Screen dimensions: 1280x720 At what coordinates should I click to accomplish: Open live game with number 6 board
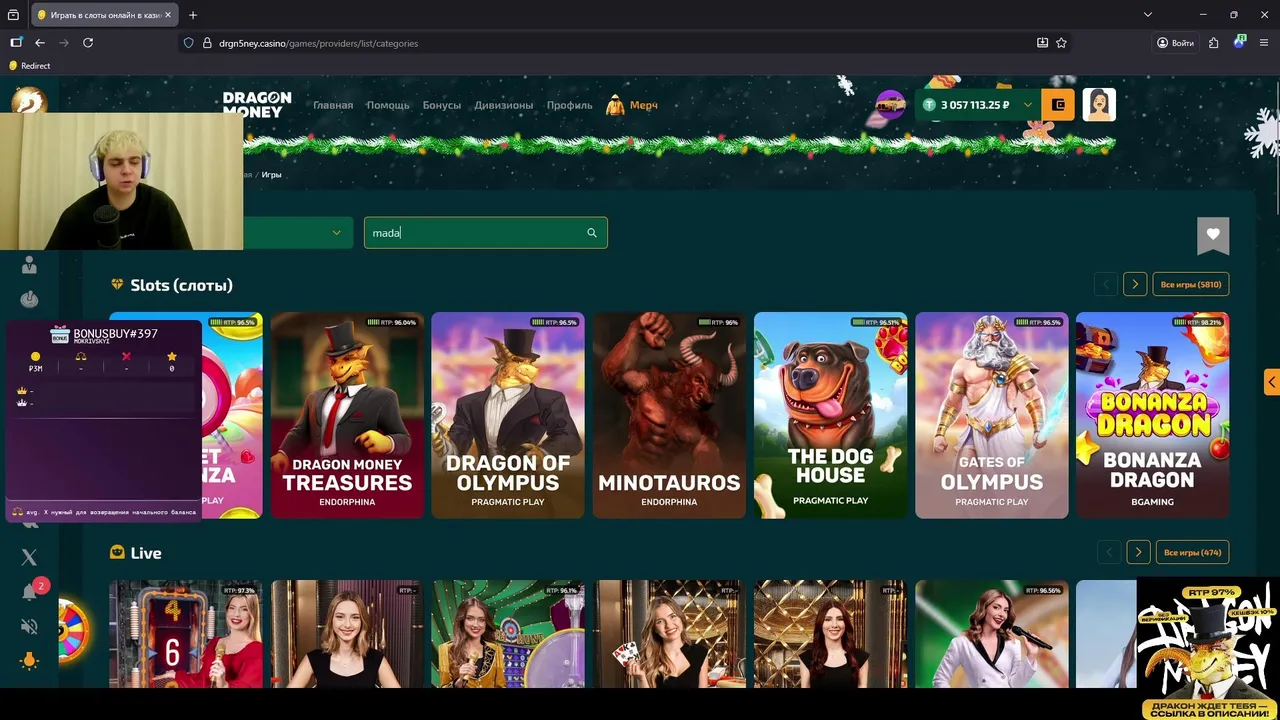pos(186,634)
